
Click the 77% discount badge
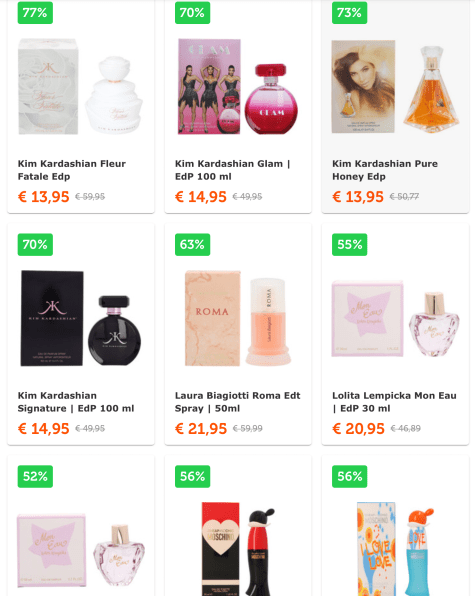[x=35, y=13]
